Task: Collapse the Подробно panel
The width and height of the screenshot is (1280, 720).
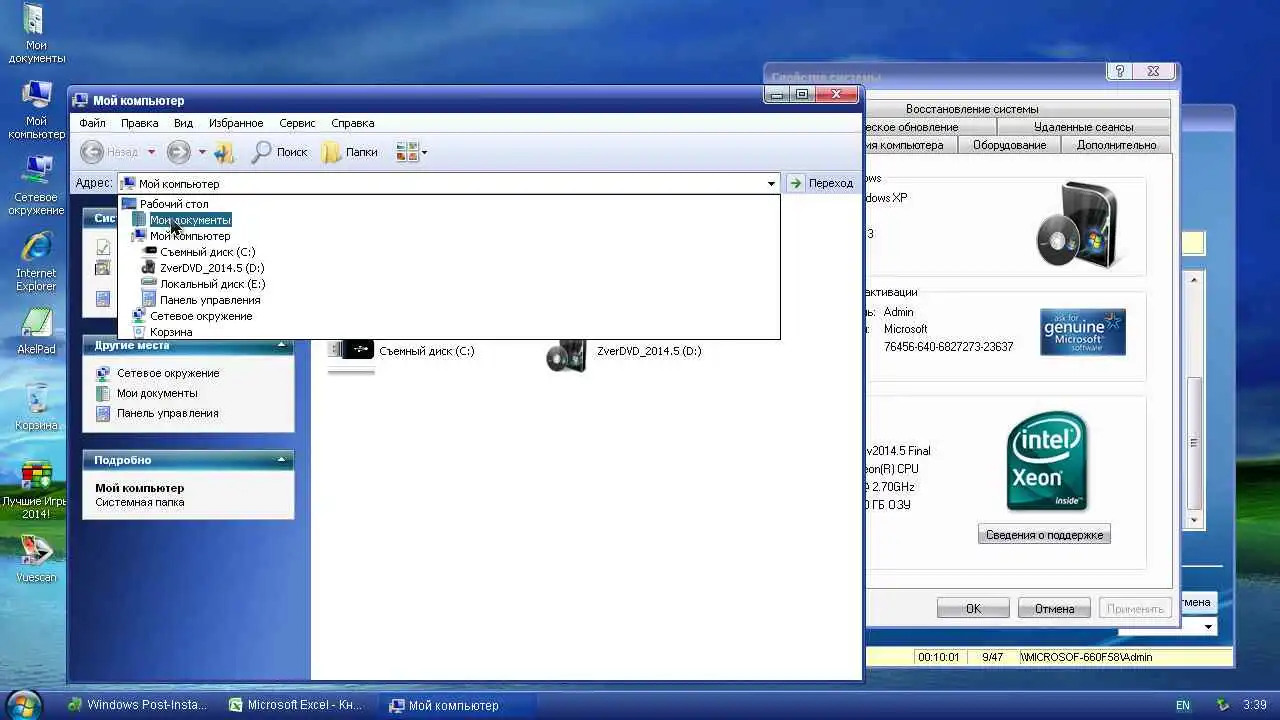Action: [281, 460]
